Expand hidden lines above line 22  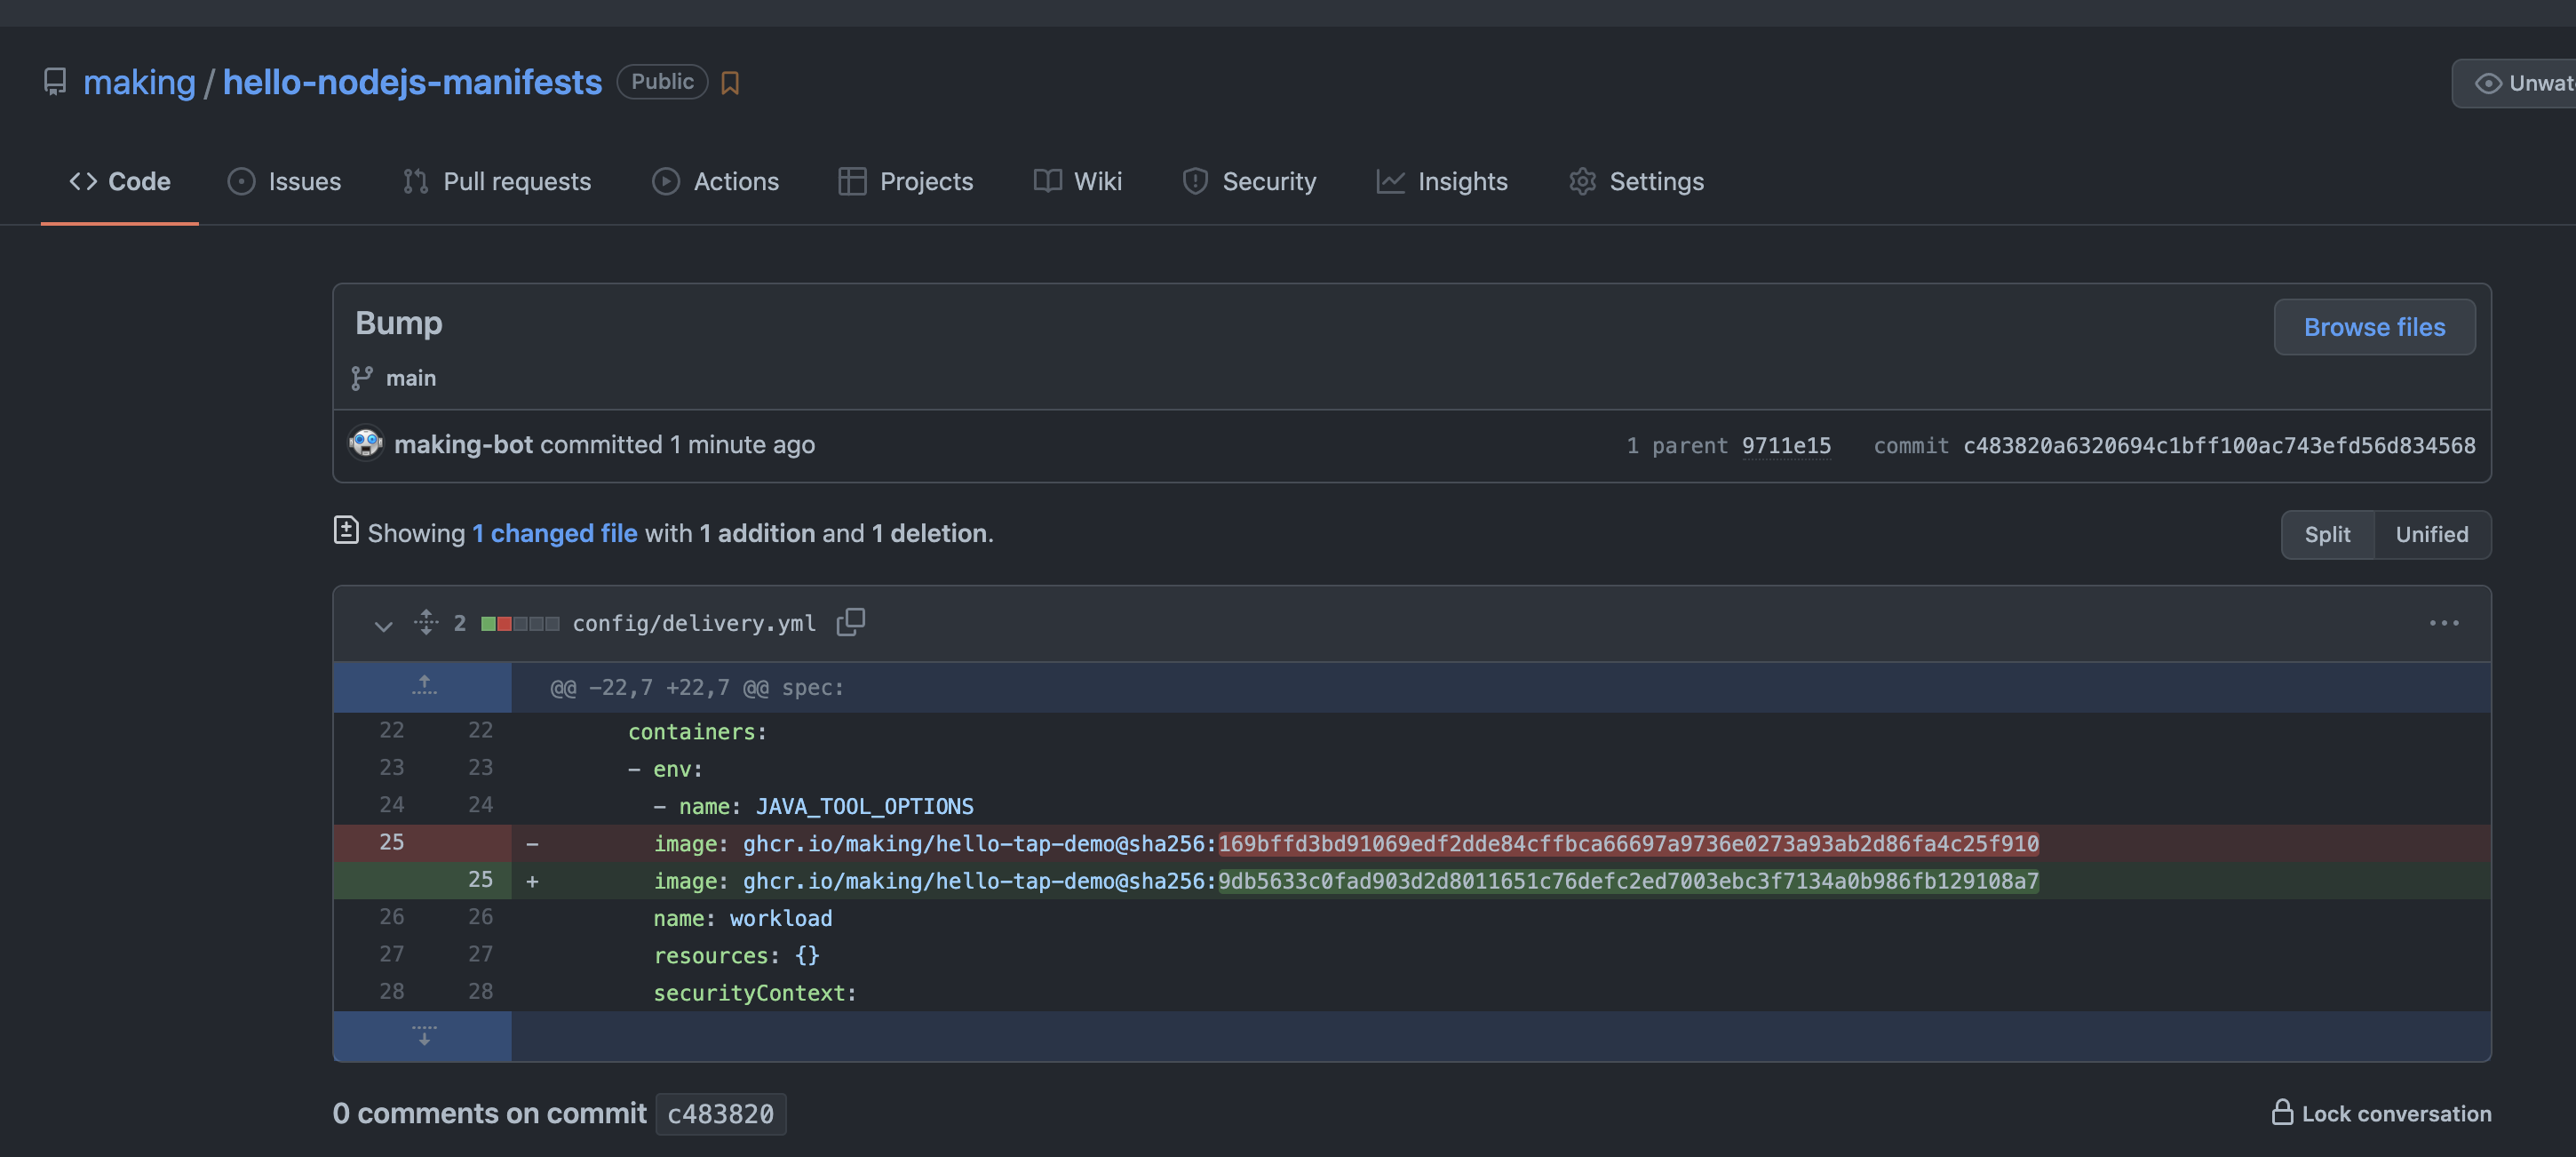[x=423, y=686]
